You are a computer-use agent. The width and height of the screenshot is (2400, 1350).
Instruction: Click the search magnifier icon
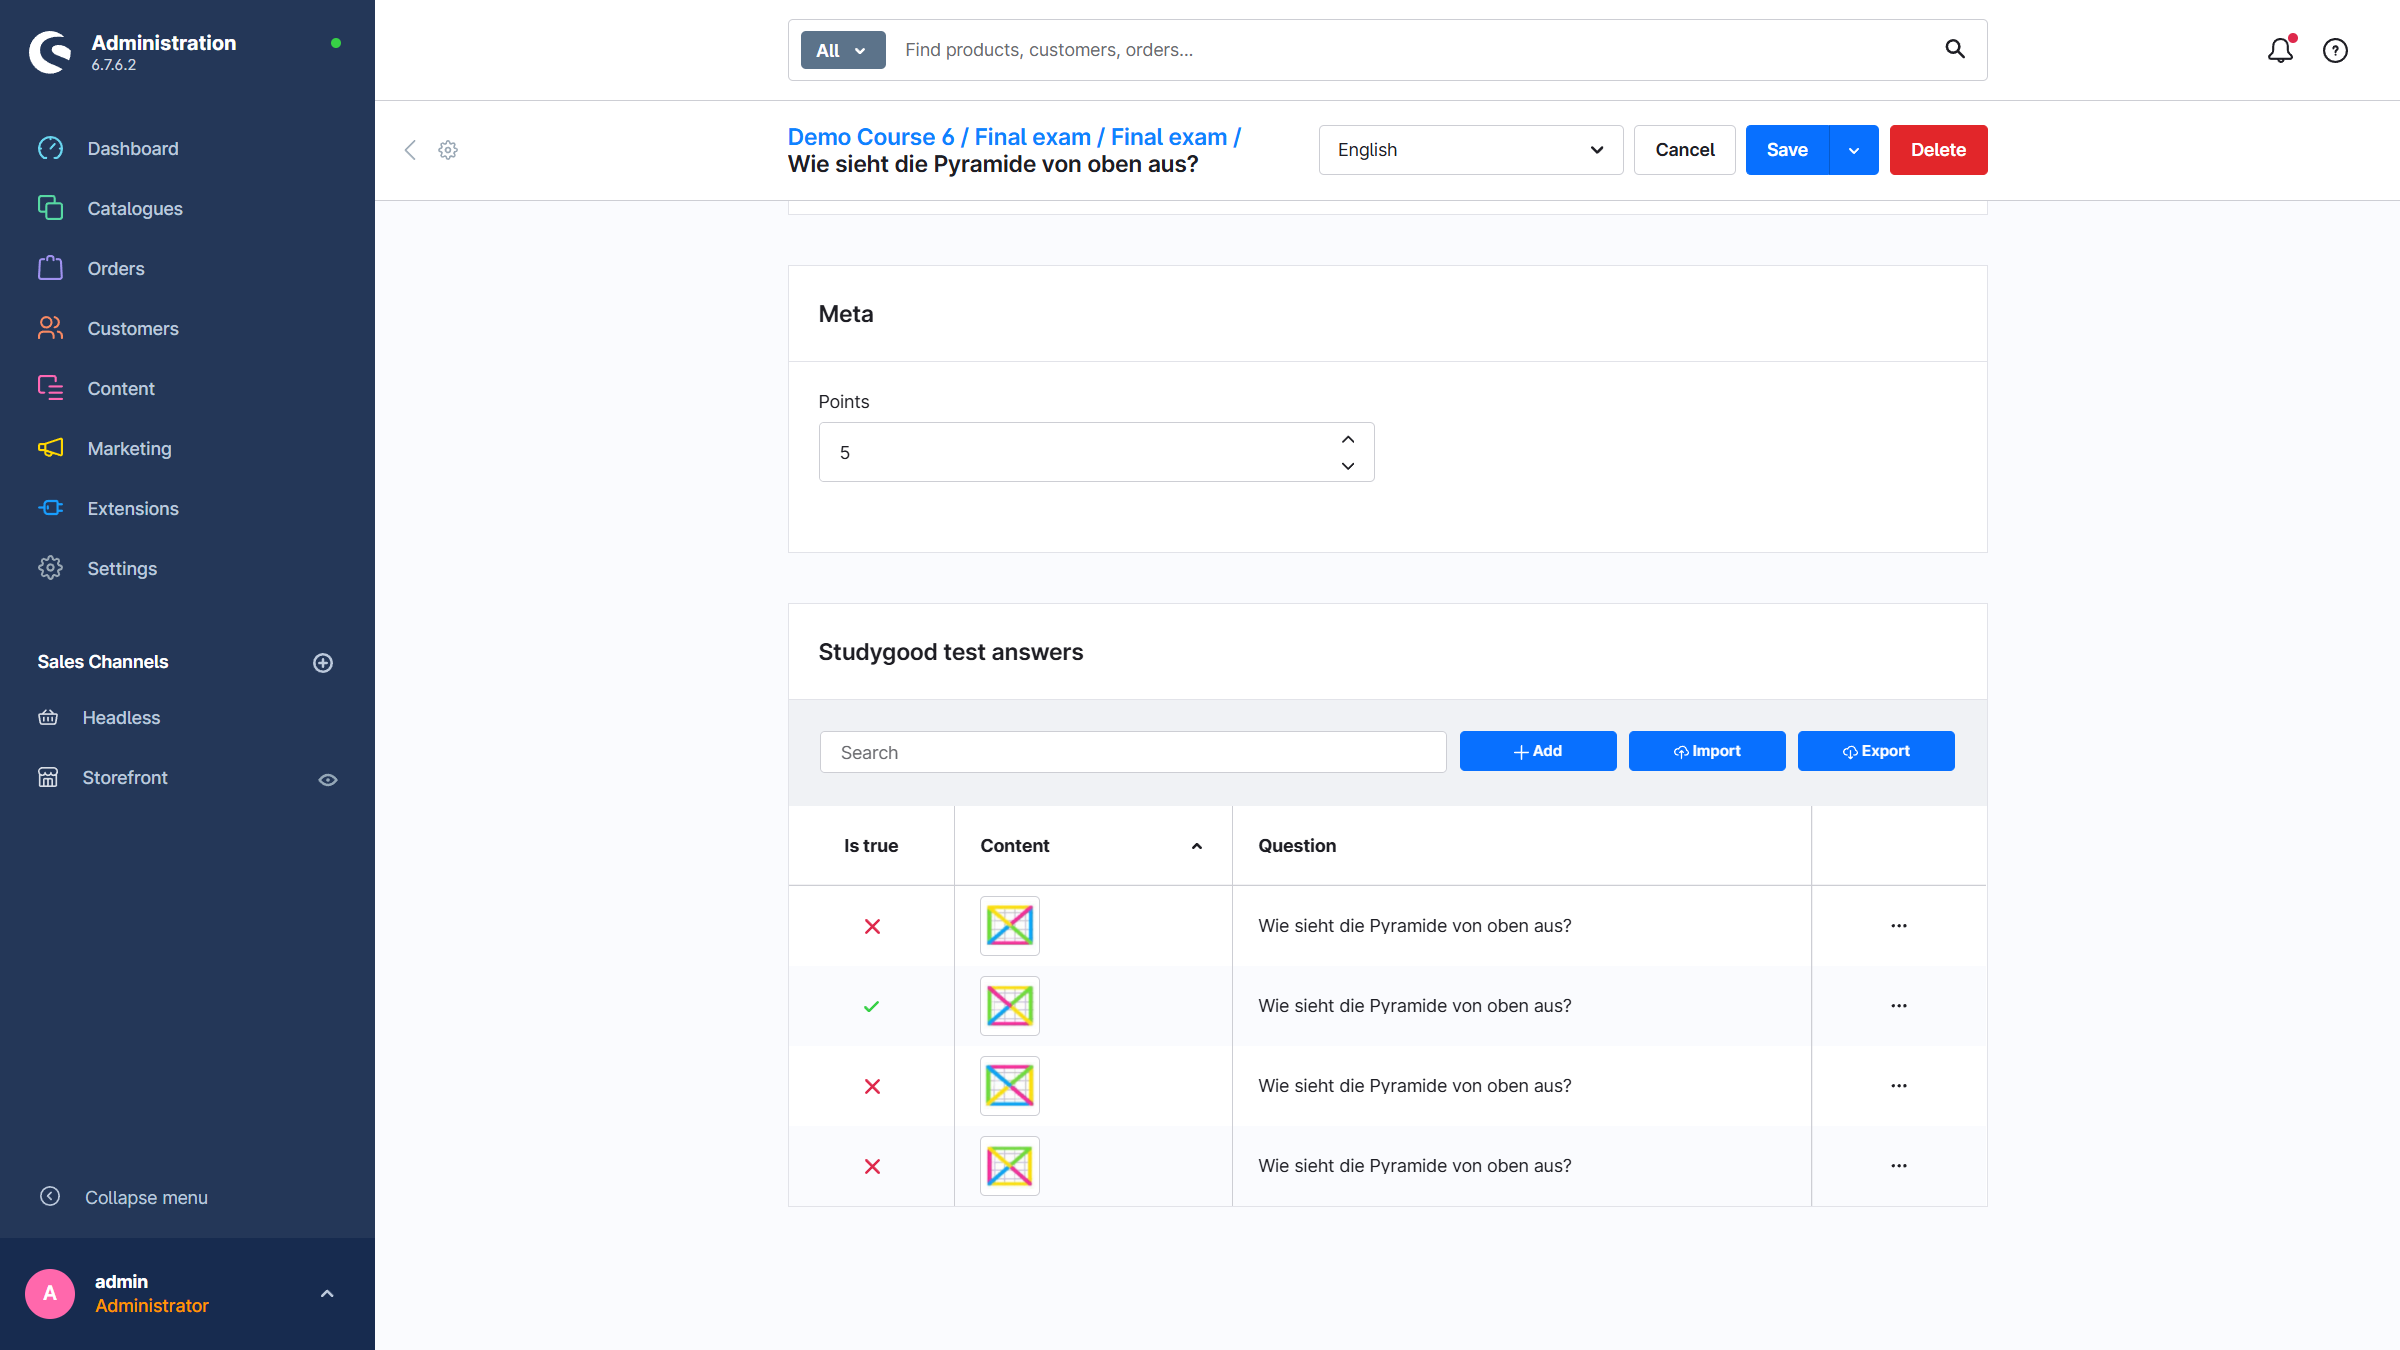point(1955,49)
